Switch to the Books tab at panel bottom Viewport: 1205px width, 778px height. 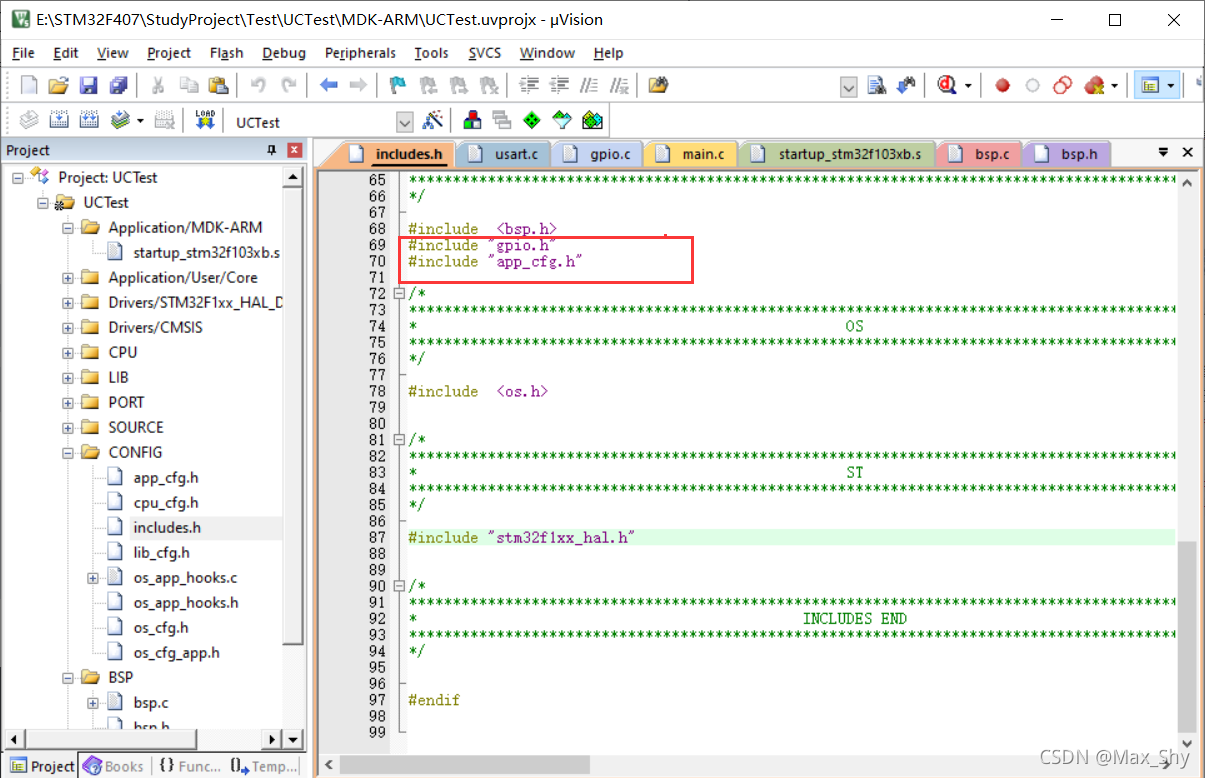(x=114, y=766)
